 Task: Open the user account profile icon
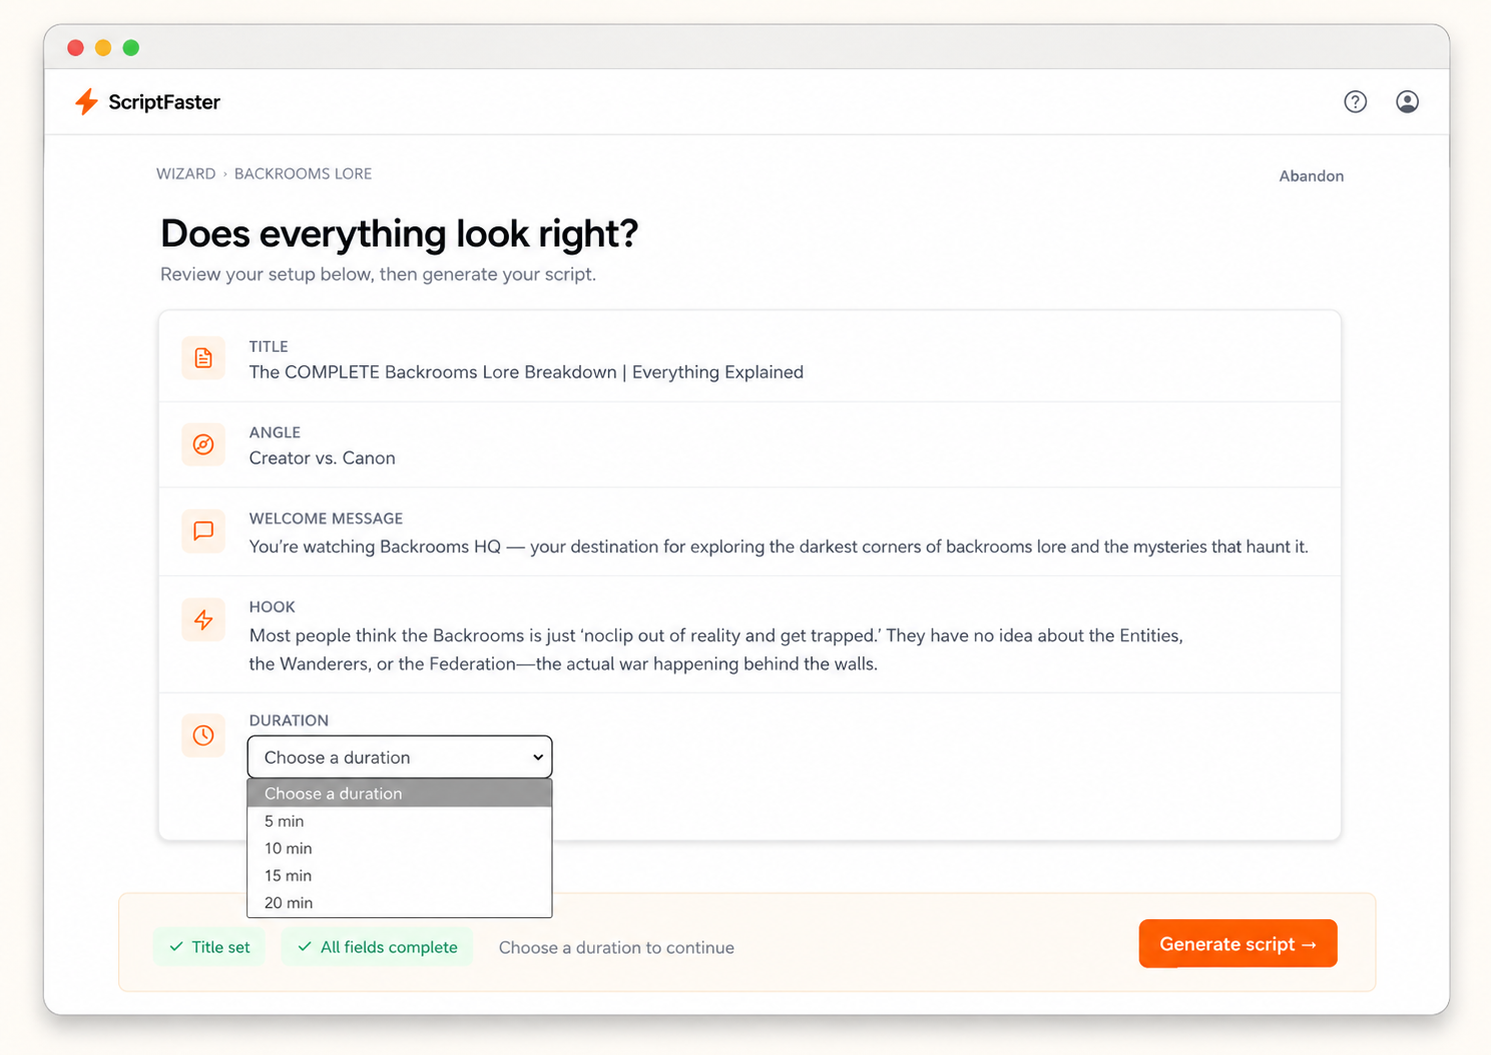tap(1407, 101)
